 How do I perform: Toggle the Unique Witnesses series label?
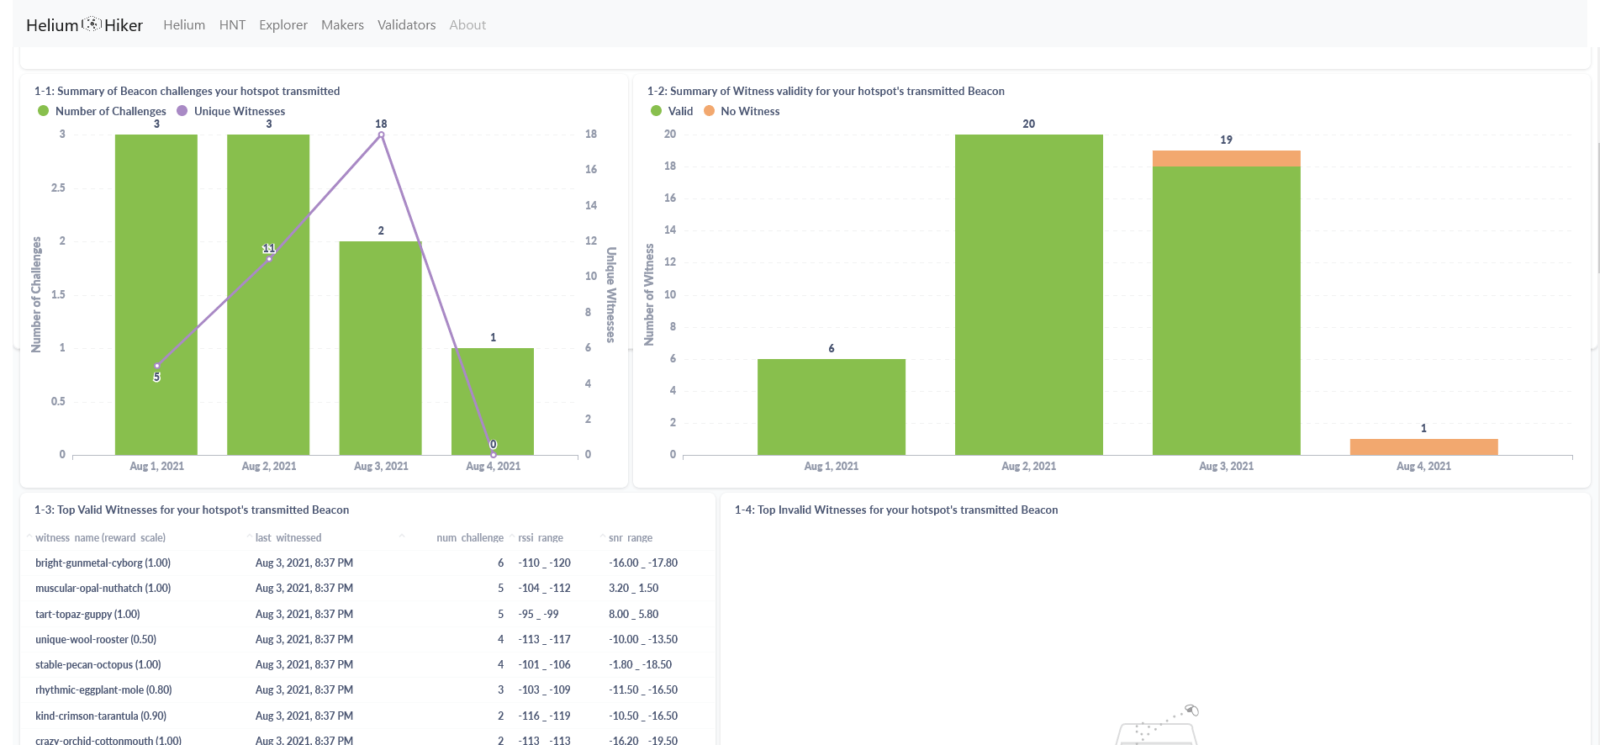pyautogui.click(x=239, y=111)
